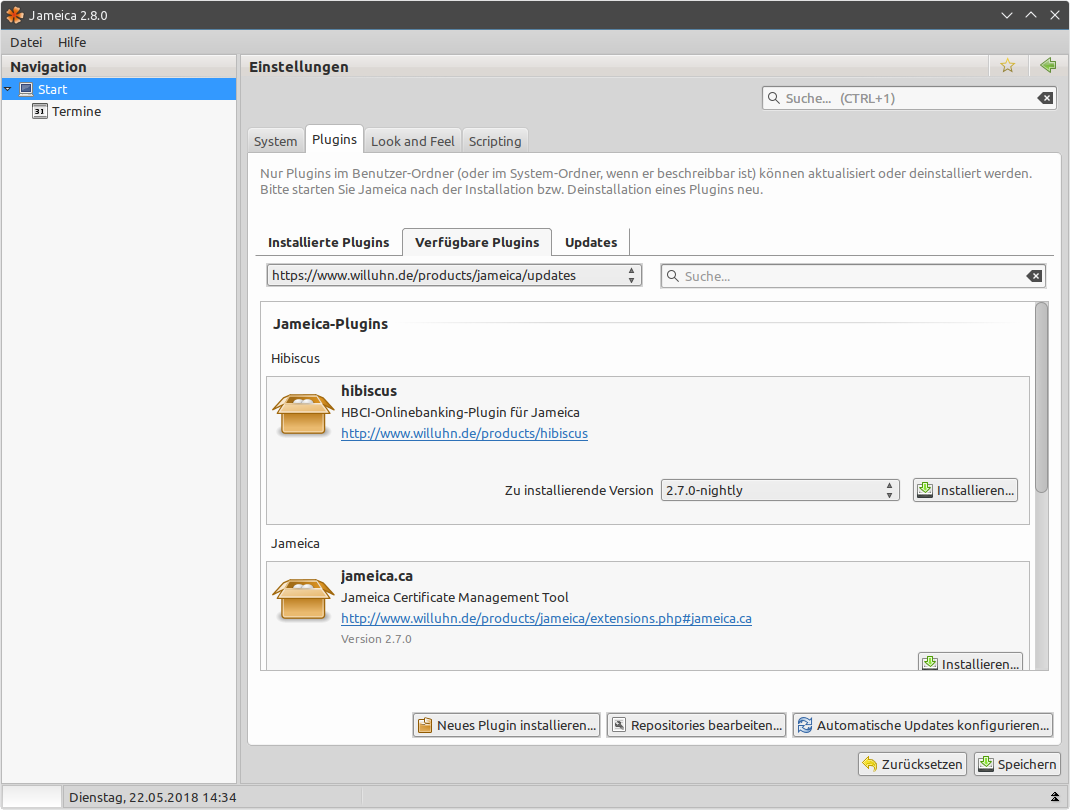This screenshot has height=810, width=1070.
Task: Open the jameica.ca extensions link
Action: pos(546,618)
